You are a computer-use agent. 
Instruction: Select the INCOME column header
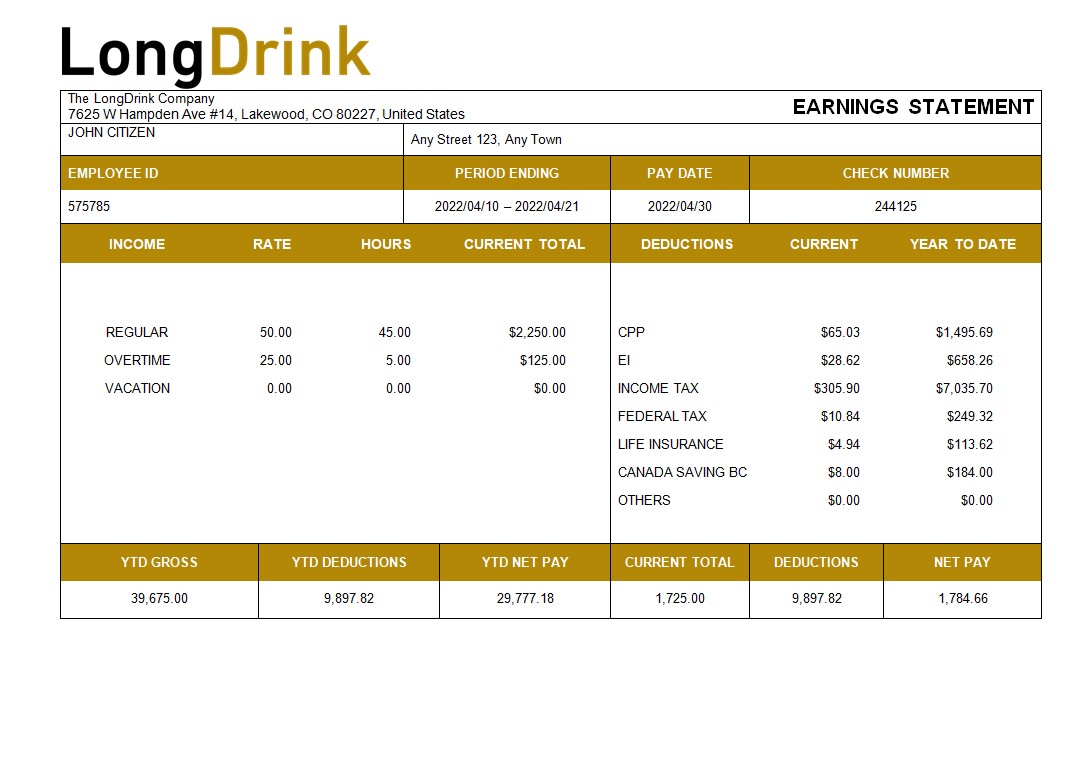[137, 243]
